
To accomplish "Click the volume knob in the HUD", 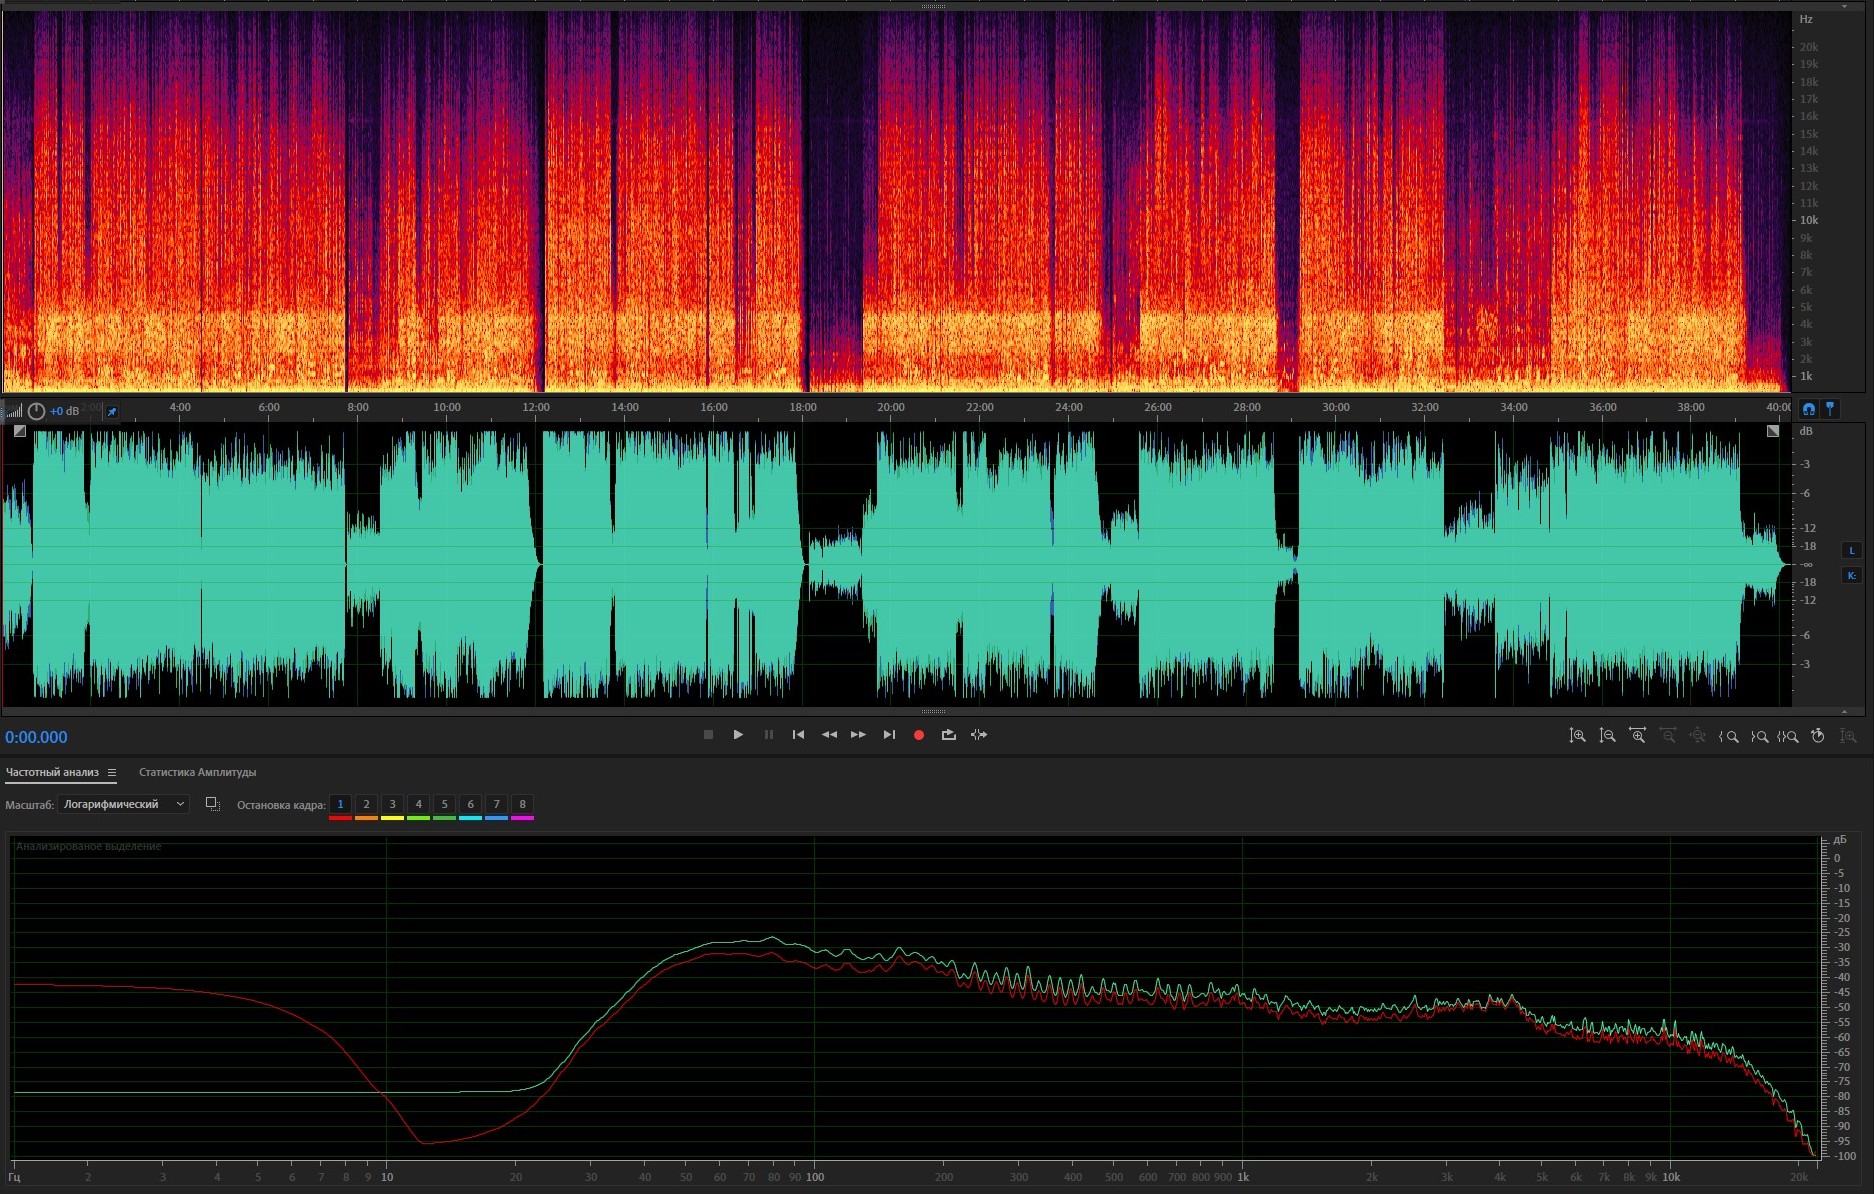I will (x=36, y=411).
